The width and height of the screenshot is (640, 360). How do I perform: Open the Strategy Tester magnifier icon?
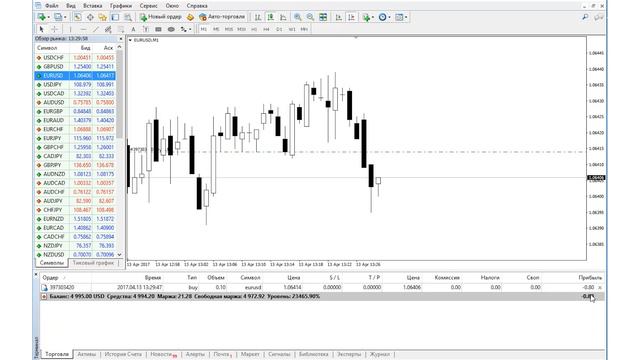click(128, 17)
